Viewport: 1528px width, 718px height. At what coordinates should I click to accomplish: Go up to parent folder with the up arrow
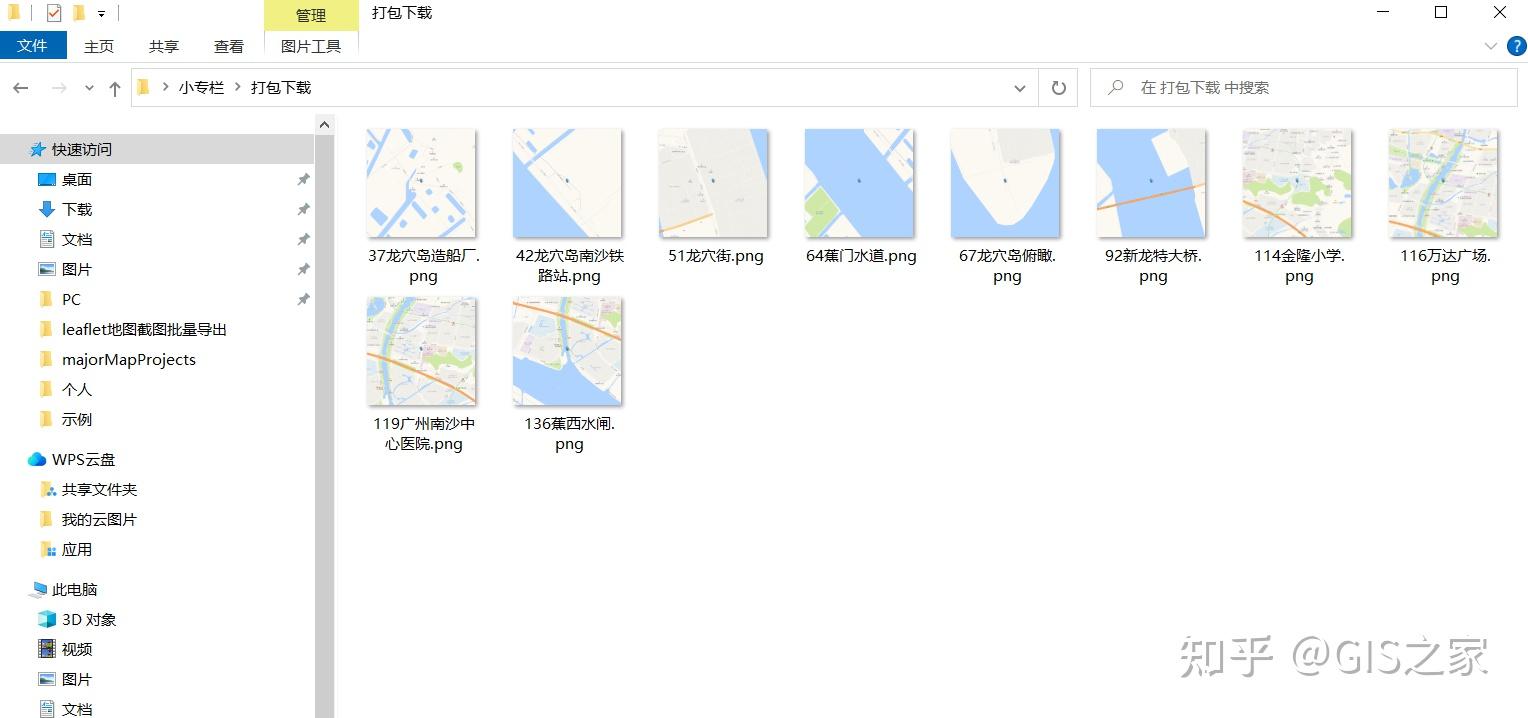[114, 87]
